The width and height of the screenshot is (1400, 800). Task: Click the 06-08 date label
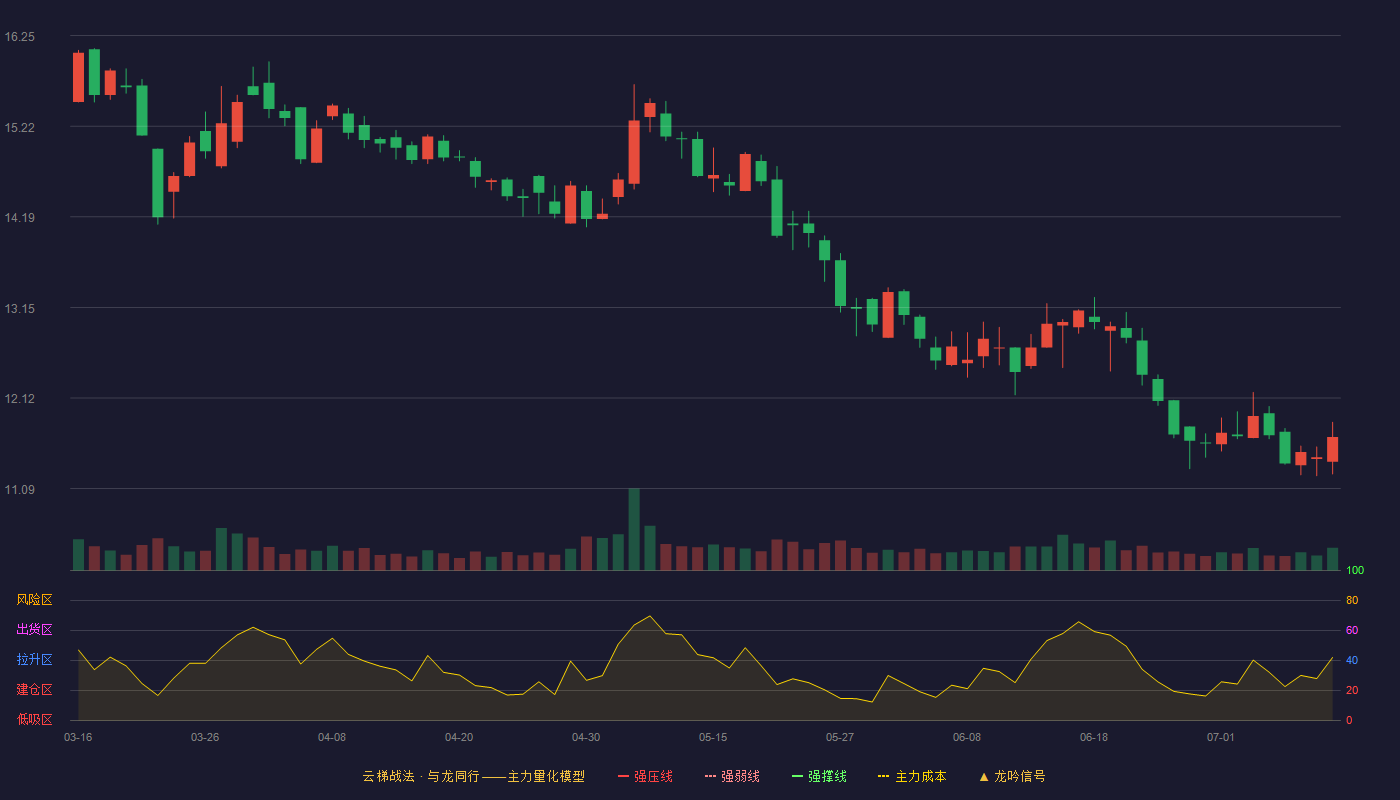click(x=967, y=737)
